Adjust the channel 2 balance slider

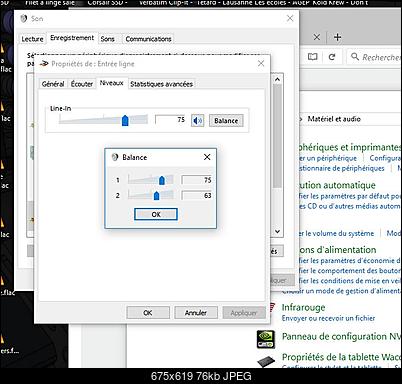pyautogui.click(x=156, y=196)
